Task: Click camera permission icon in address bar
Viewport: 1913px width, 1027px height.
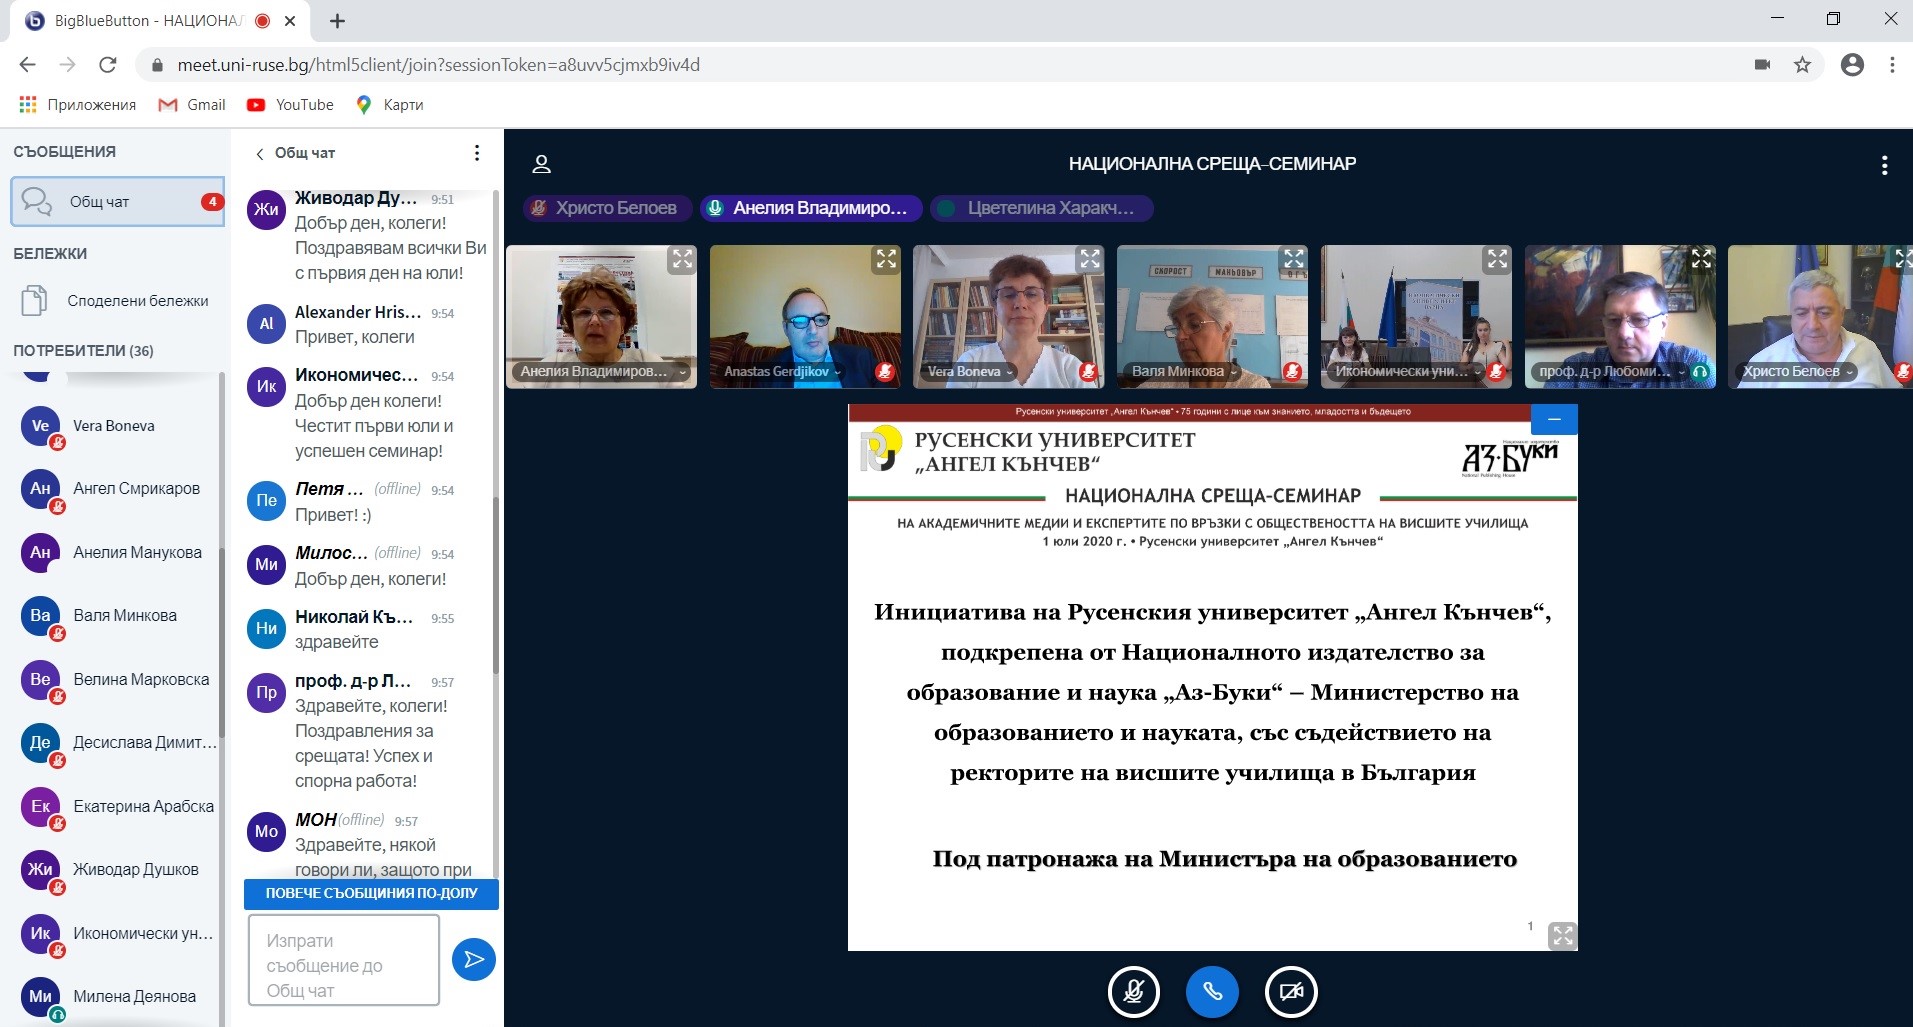Action: click(x=1762, y=65)
